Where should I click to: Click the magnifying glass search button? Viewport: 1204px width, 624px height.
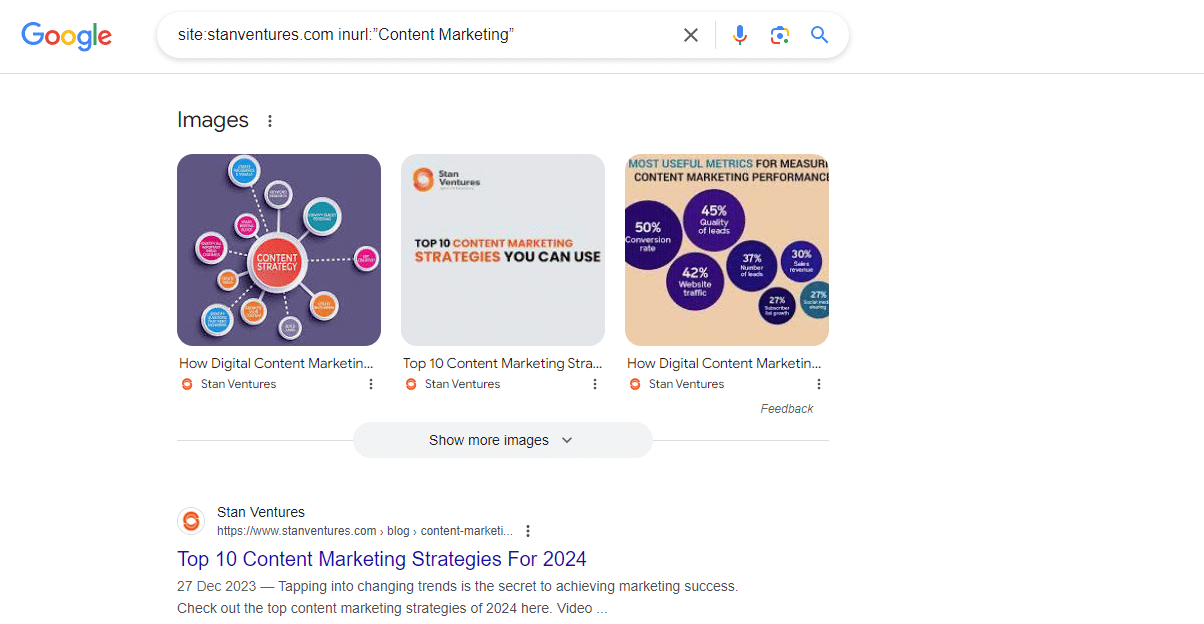click(820, 36)
